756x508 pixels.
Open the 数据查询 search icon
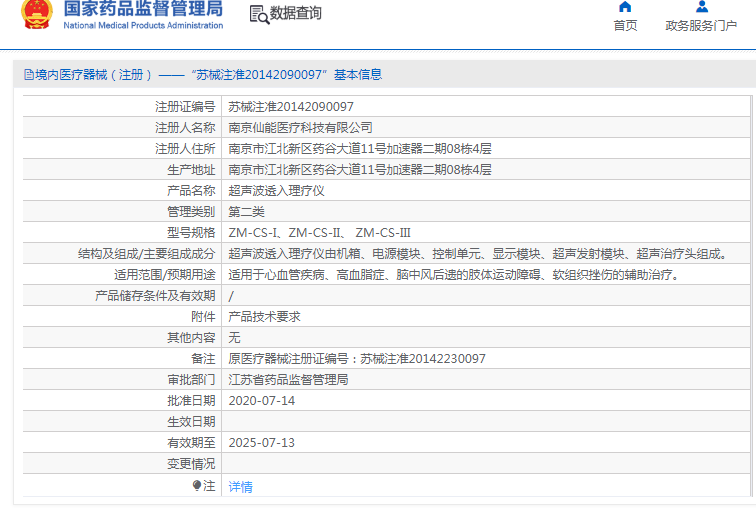pyautogui.click(x=259, y=14)
